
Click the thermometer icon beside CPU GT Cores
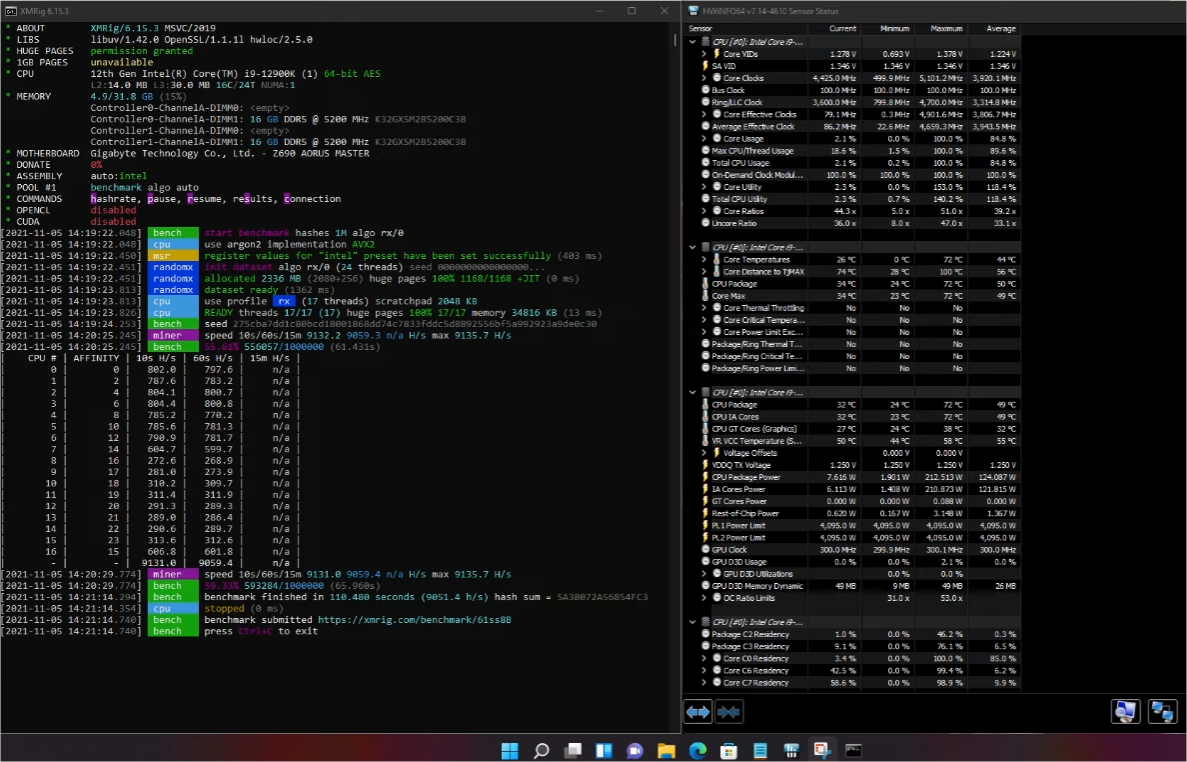pos(706,429)
